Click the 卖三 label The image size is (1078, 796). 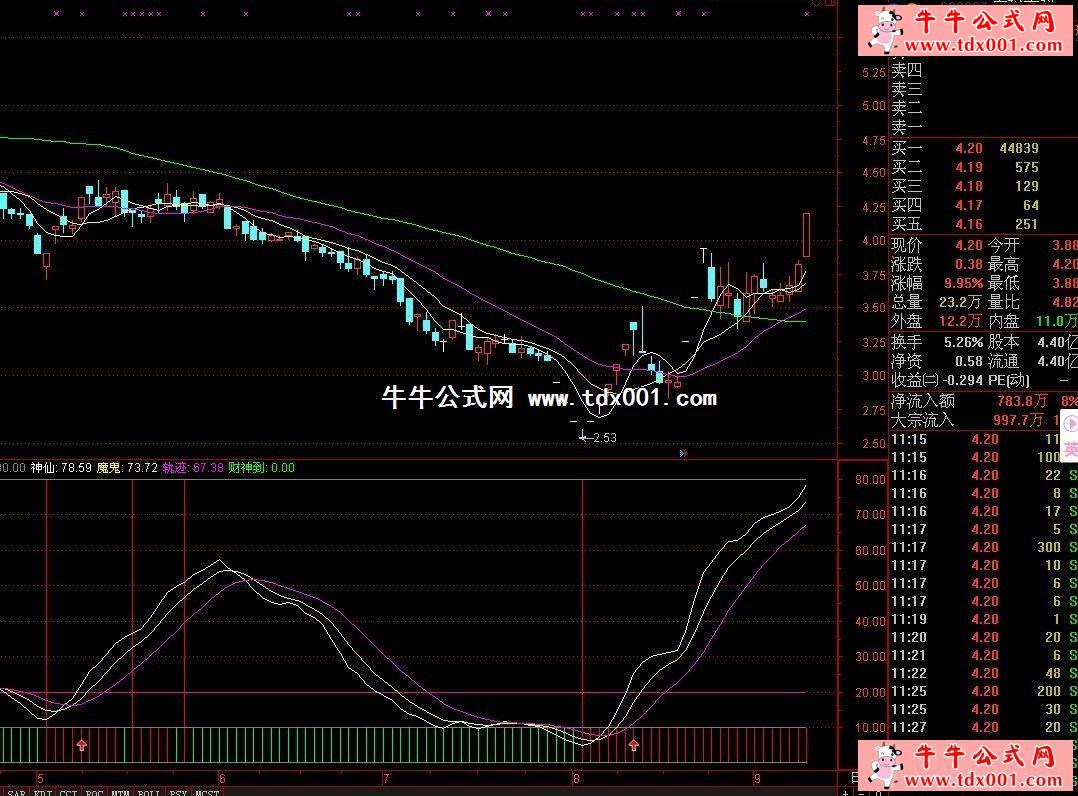tap(907, 89)
